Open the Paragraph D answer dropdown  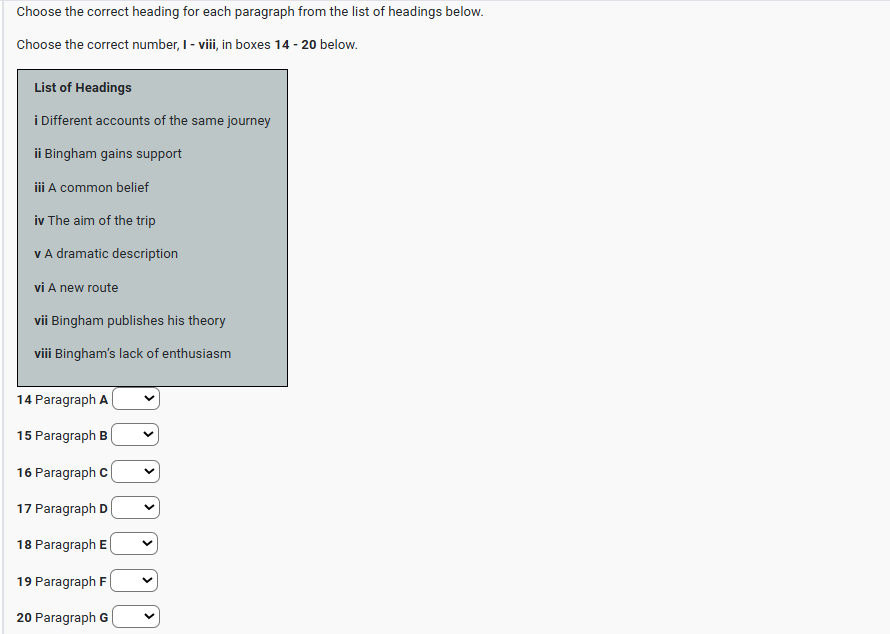(x=136, y=508)
